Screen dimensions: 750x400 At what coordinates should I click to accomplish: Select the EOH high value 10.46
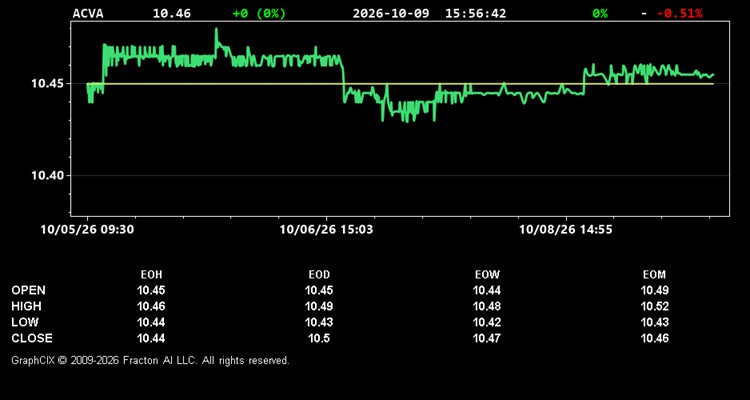(x=151, y=306)
